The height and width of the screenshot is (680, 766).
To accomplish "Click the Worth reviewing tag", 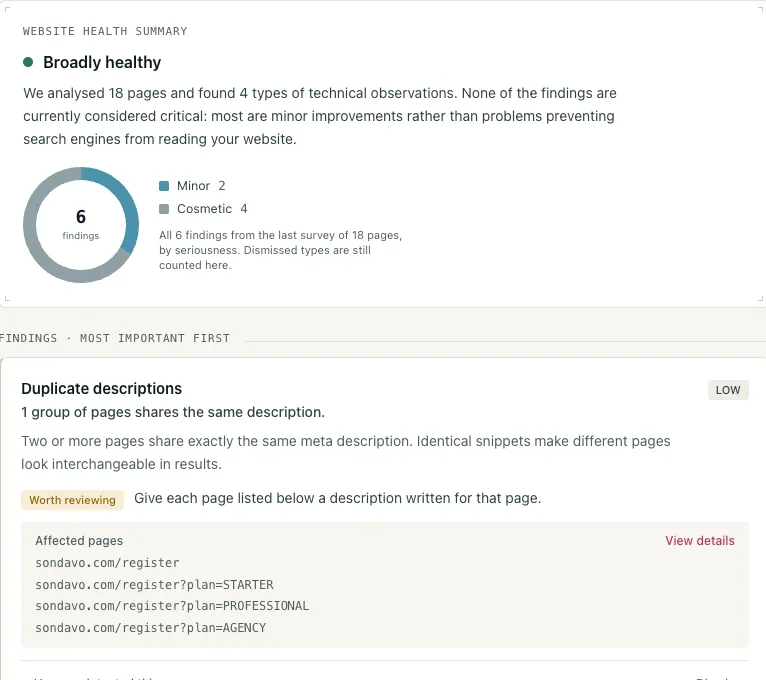I will [72, 500].
